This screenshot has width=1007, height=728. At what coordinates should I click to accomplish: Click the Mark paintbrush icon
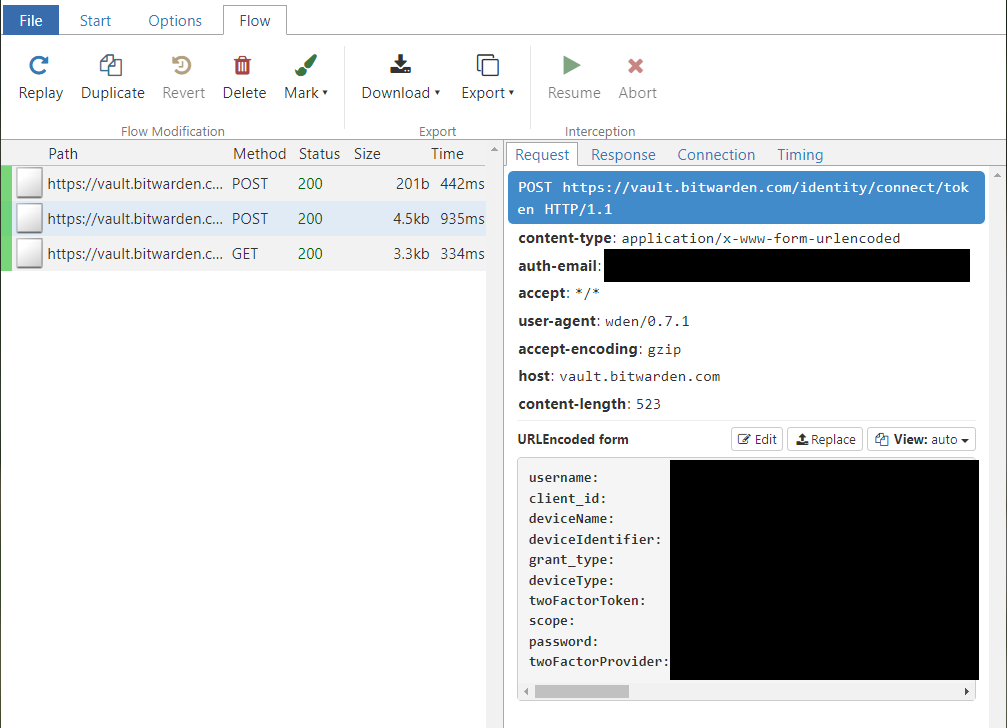pyautogui.click(x=306, y=65)
